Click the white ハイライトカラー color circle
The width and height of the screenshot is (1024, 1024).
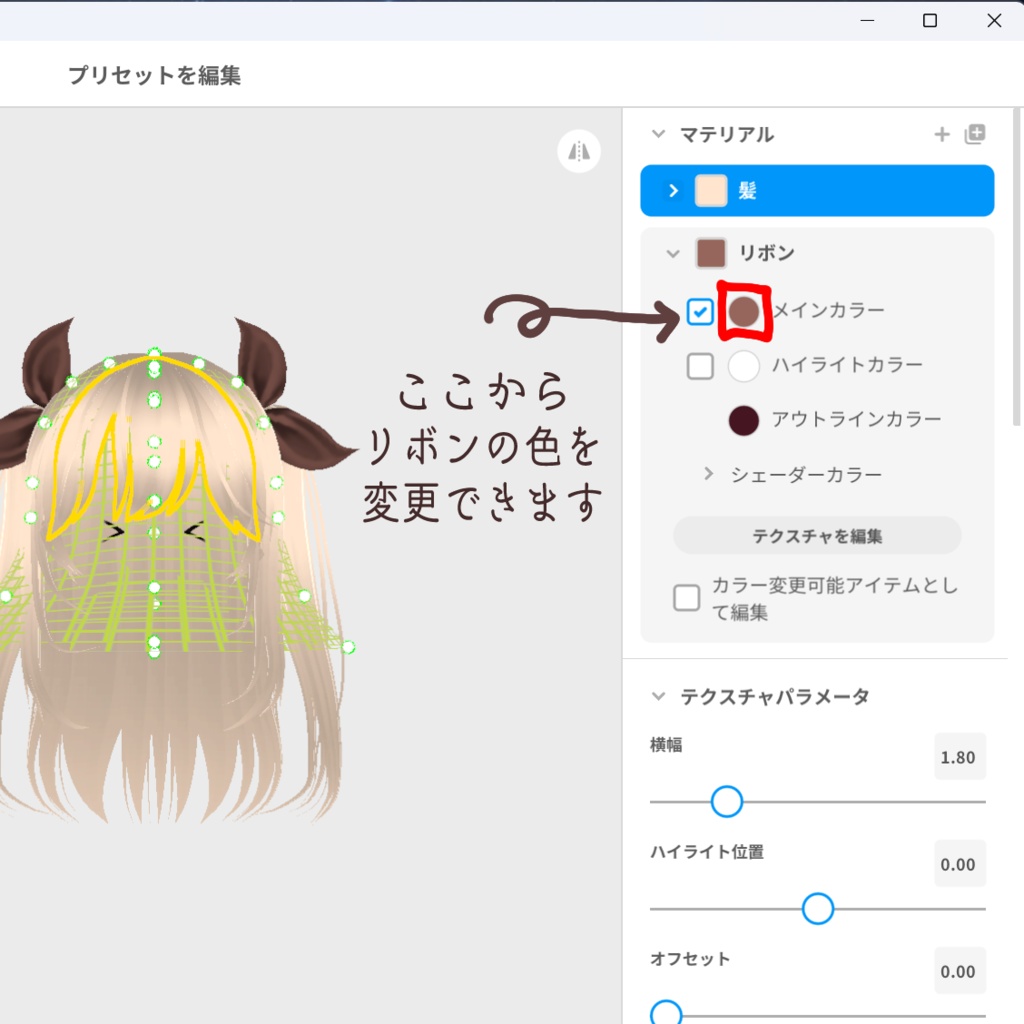[743, 366]
